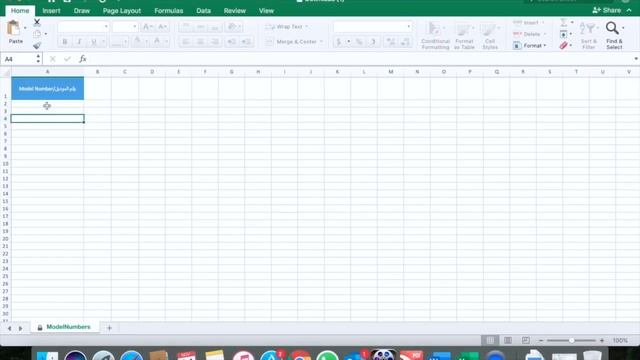Open Find & Select magnifier
This screenshot has width=640, height=360.
(614, 36)
